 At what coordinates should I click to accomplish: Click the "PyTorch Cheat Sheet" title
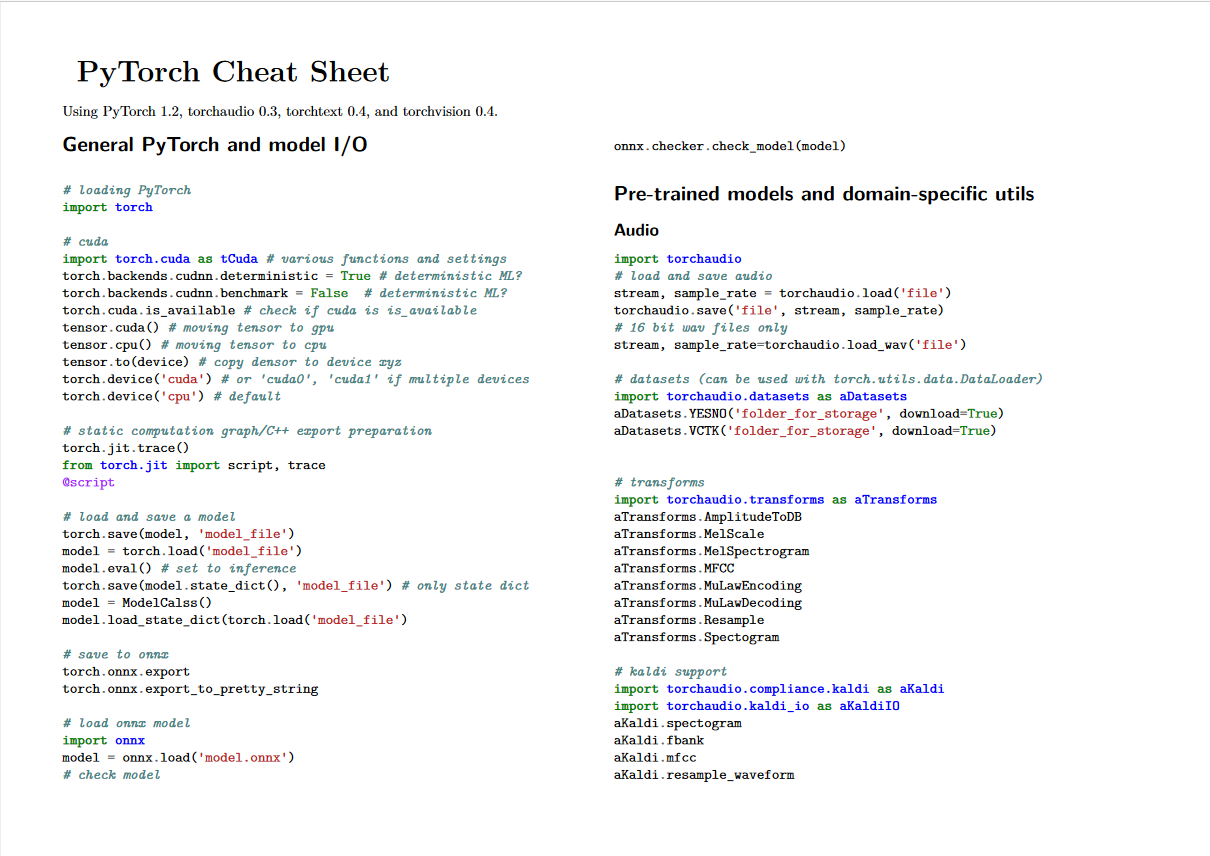233,72
